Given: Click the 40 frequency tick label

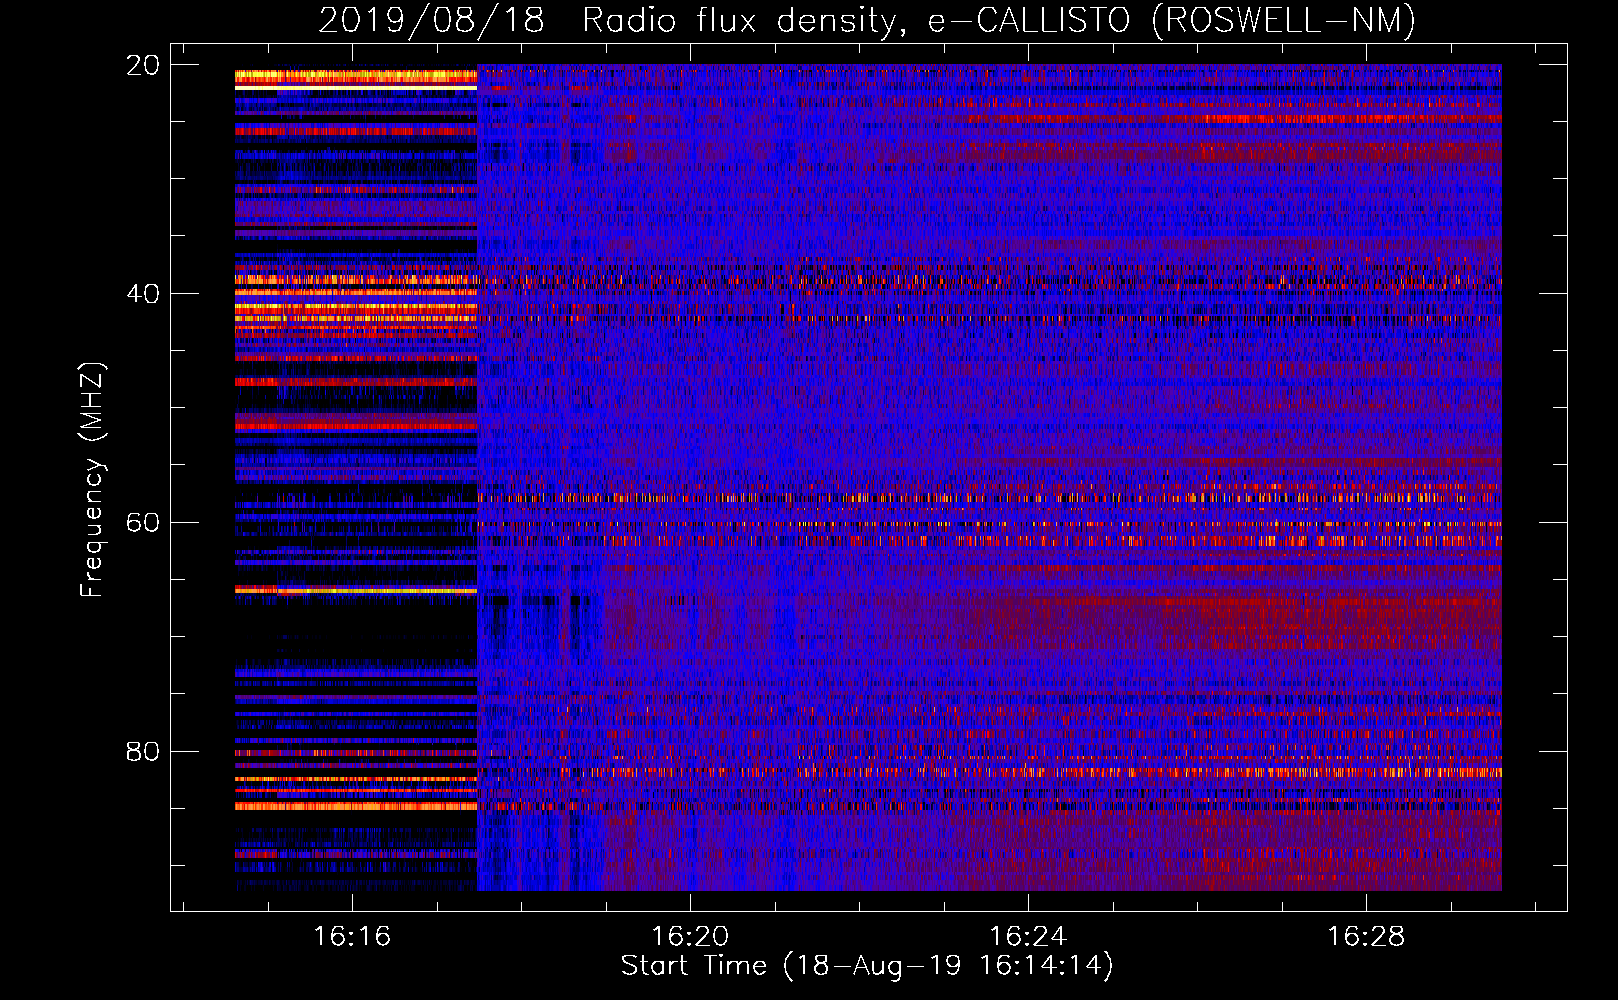Looking at the screenshot, I should [x=143, y=294].
